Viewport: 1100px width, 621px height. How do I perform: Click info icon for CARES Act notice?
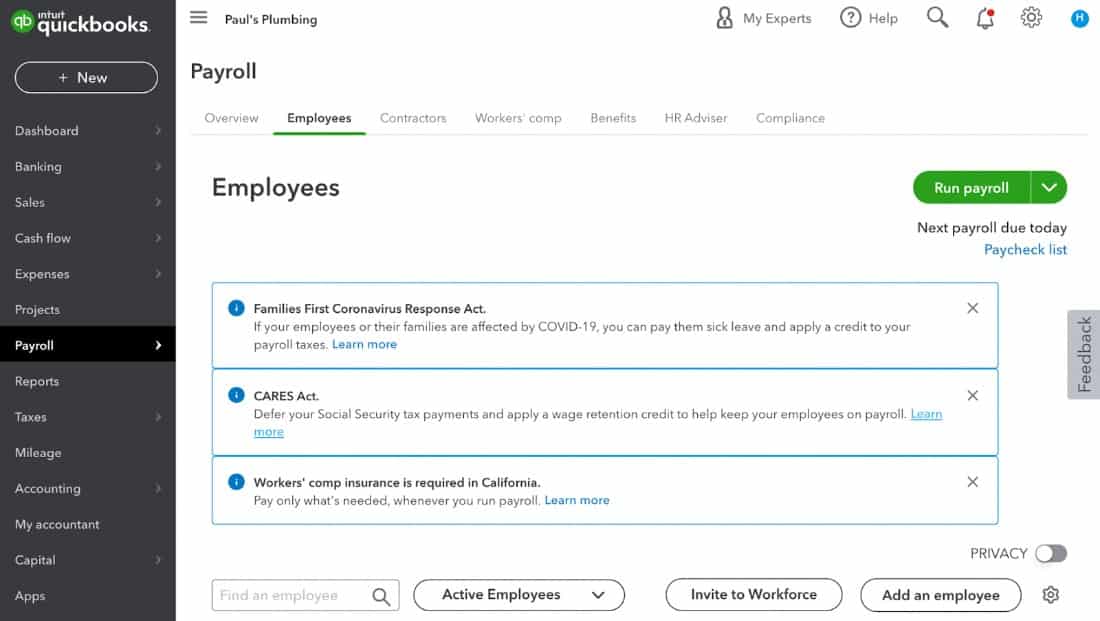pos(236,395)
